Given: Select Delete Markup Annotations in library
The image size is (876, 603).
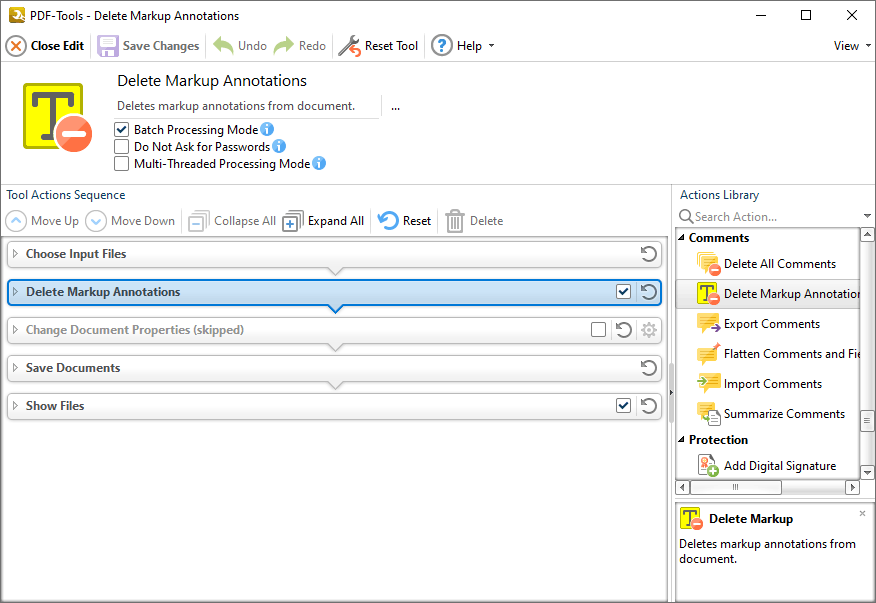Looking at the screenshot, I should [768, 294].
